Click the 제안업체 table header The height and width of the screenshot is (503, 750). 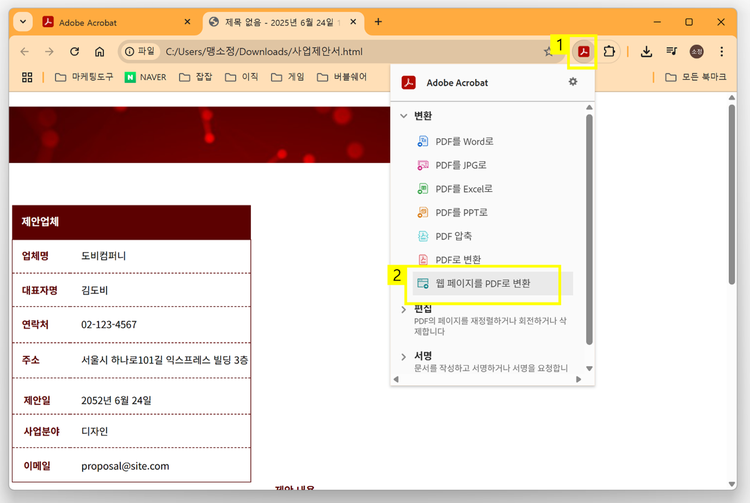coord(132,222)
